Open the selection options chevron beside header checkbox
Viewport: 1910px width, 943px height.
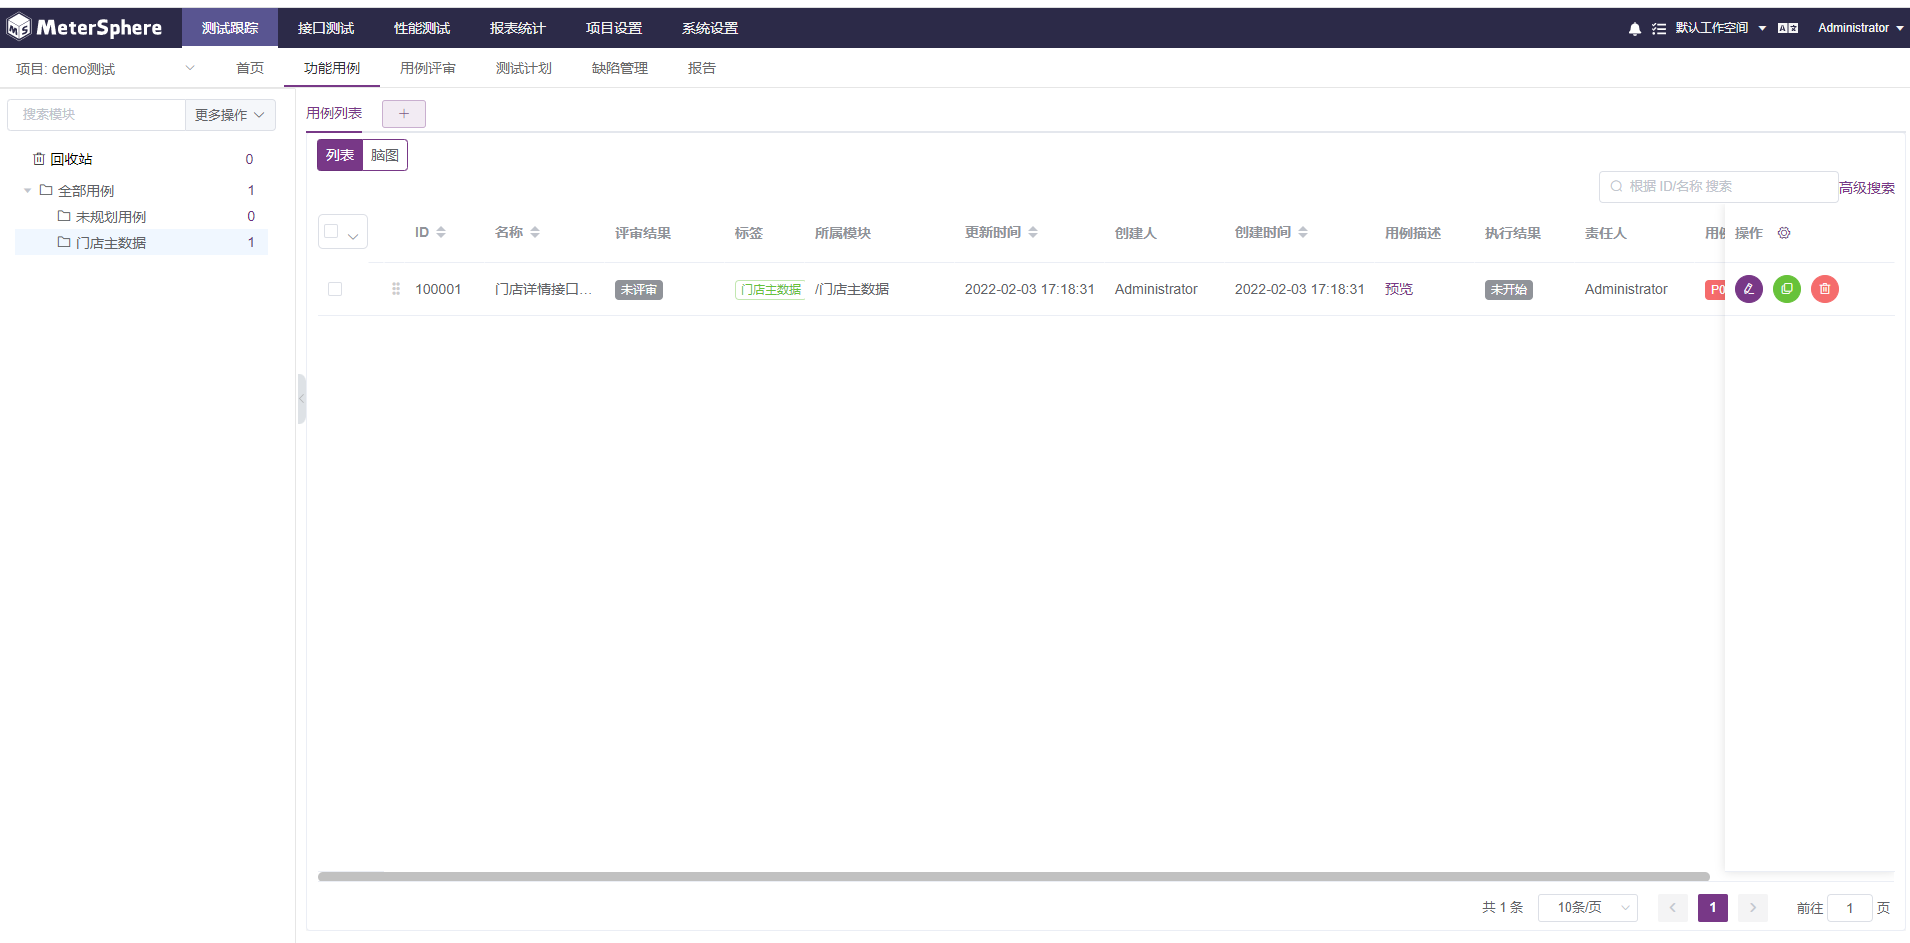[x=353, y=236]
